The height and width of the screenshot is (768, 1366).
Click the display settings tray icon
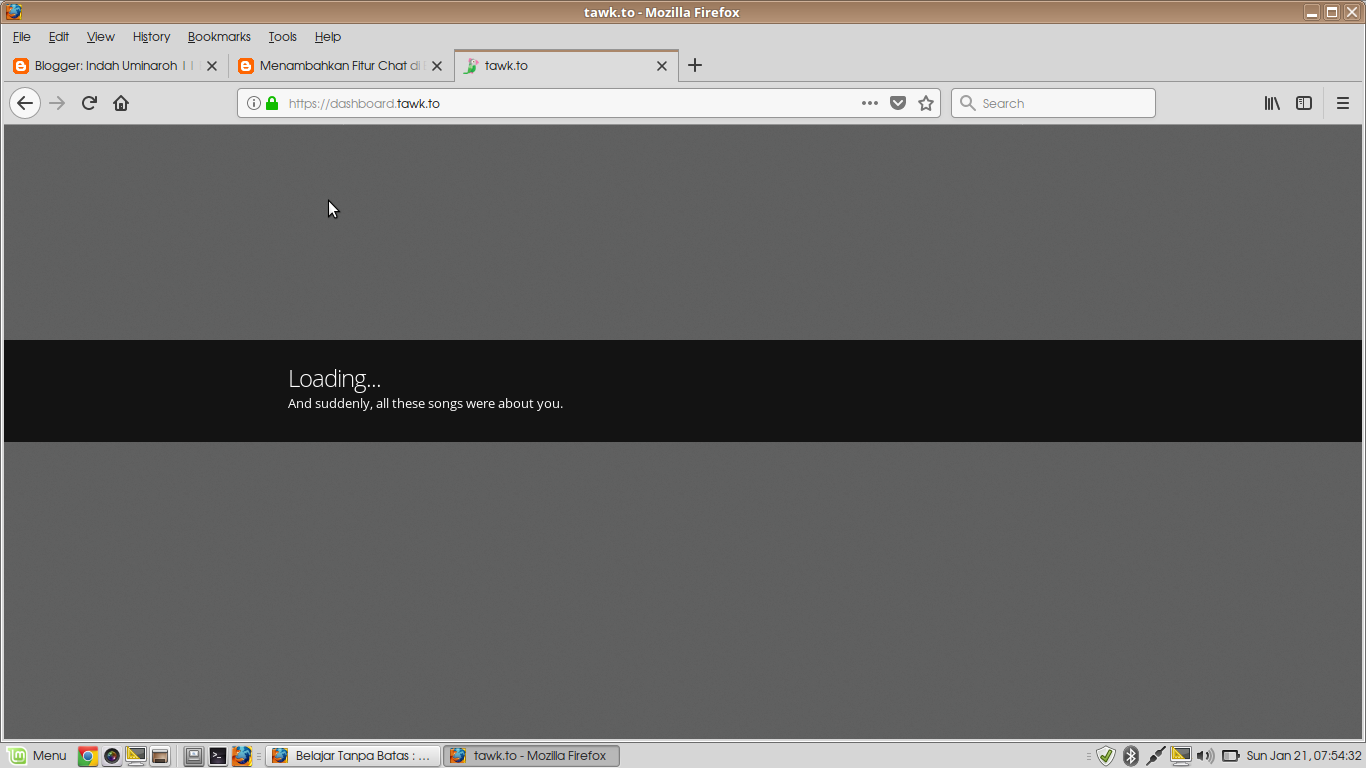[x=1181, y=756]
